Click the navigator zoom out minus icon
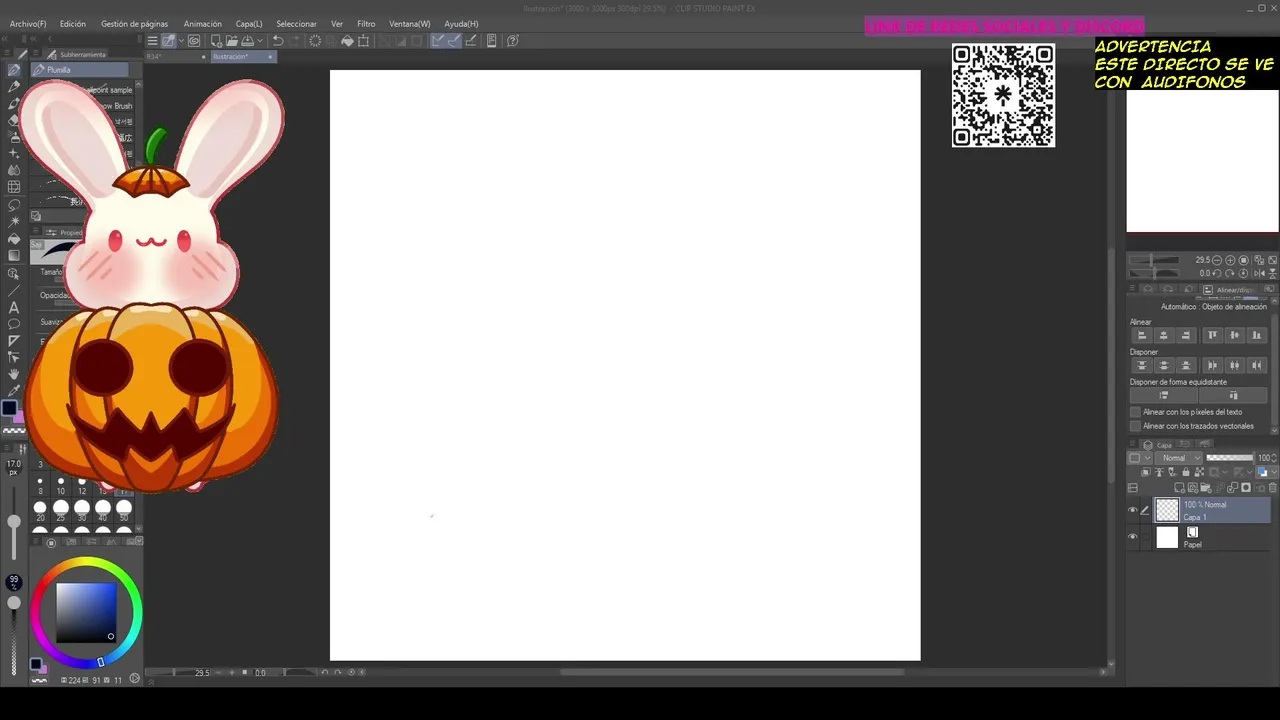 pos(1216,259)
